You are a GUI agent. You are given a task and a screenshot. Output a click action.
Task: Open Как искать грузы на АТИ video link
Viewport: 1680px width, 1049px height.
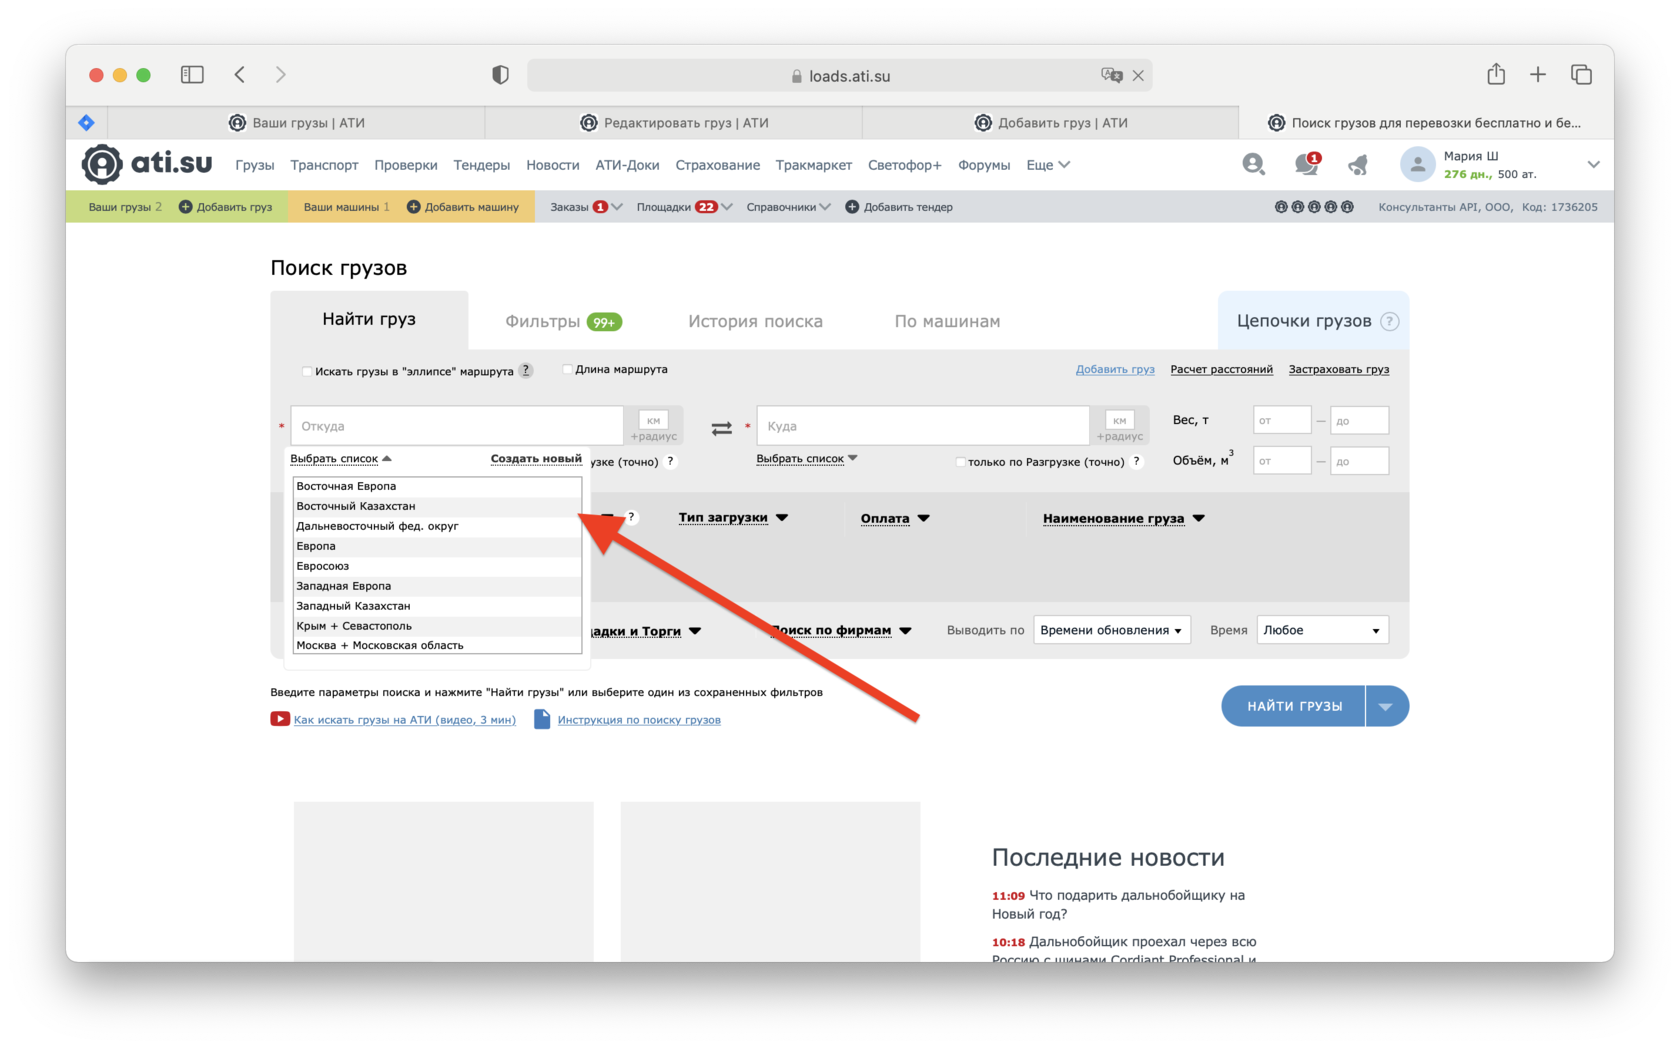coord(405,720)
